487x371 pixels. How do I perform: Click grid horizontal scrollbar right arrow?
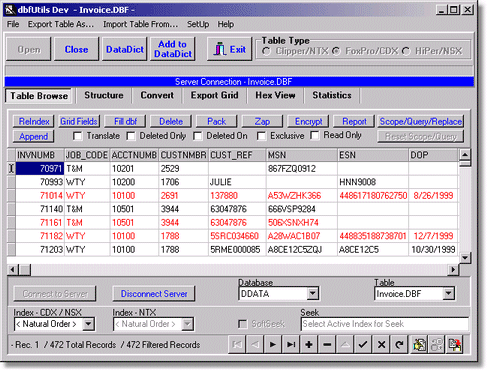click(453, 269)
